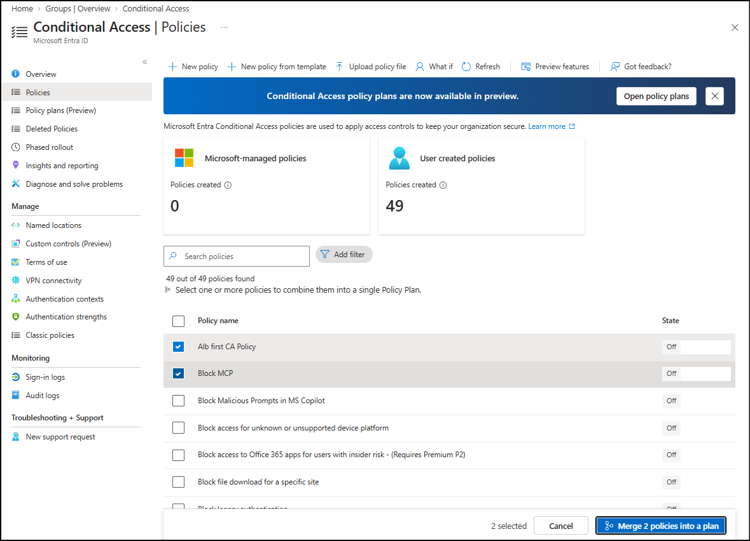Click the Named locations icon
The height and width of the screenshot is (541, 750).
(x=15, y=225)
